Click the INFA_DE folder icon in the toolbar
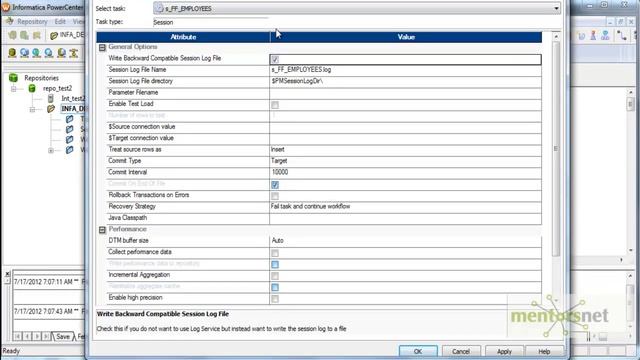640x360 pixels. (x=54, y=36)
